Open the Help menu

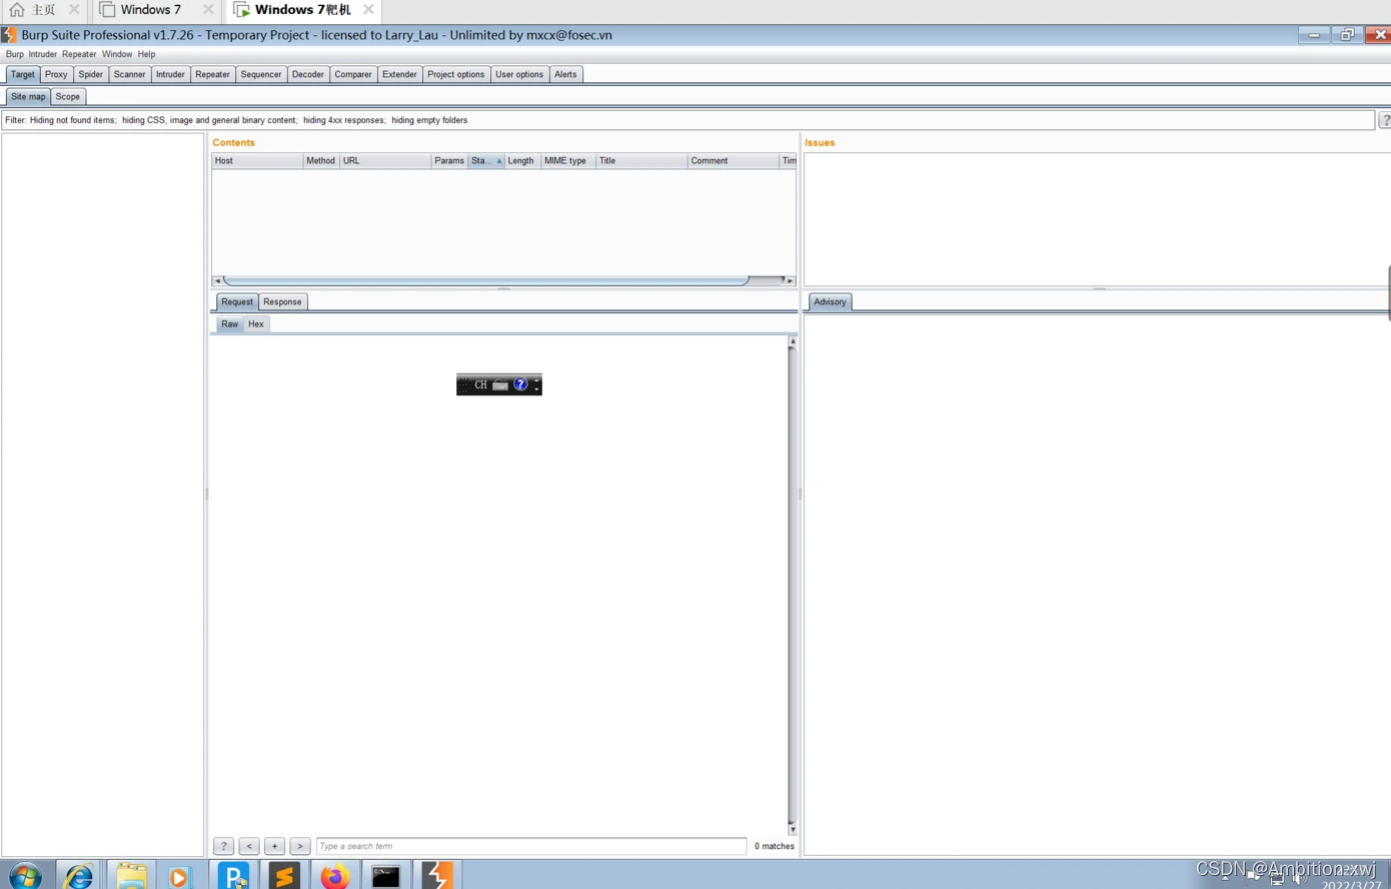click(147, 54)
